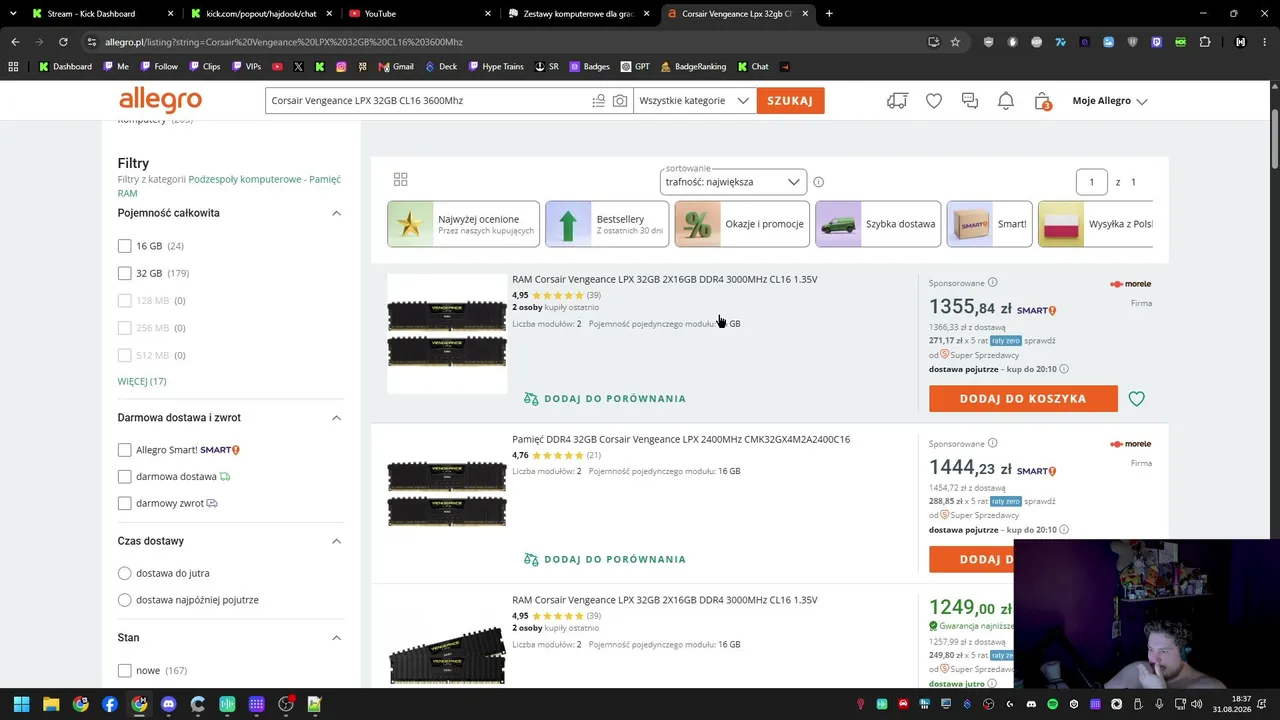The height and width of the screenshot is (720, 1280).
Task: Select Szybka dostawa quick filter
Action: click(x=878, y=224)
